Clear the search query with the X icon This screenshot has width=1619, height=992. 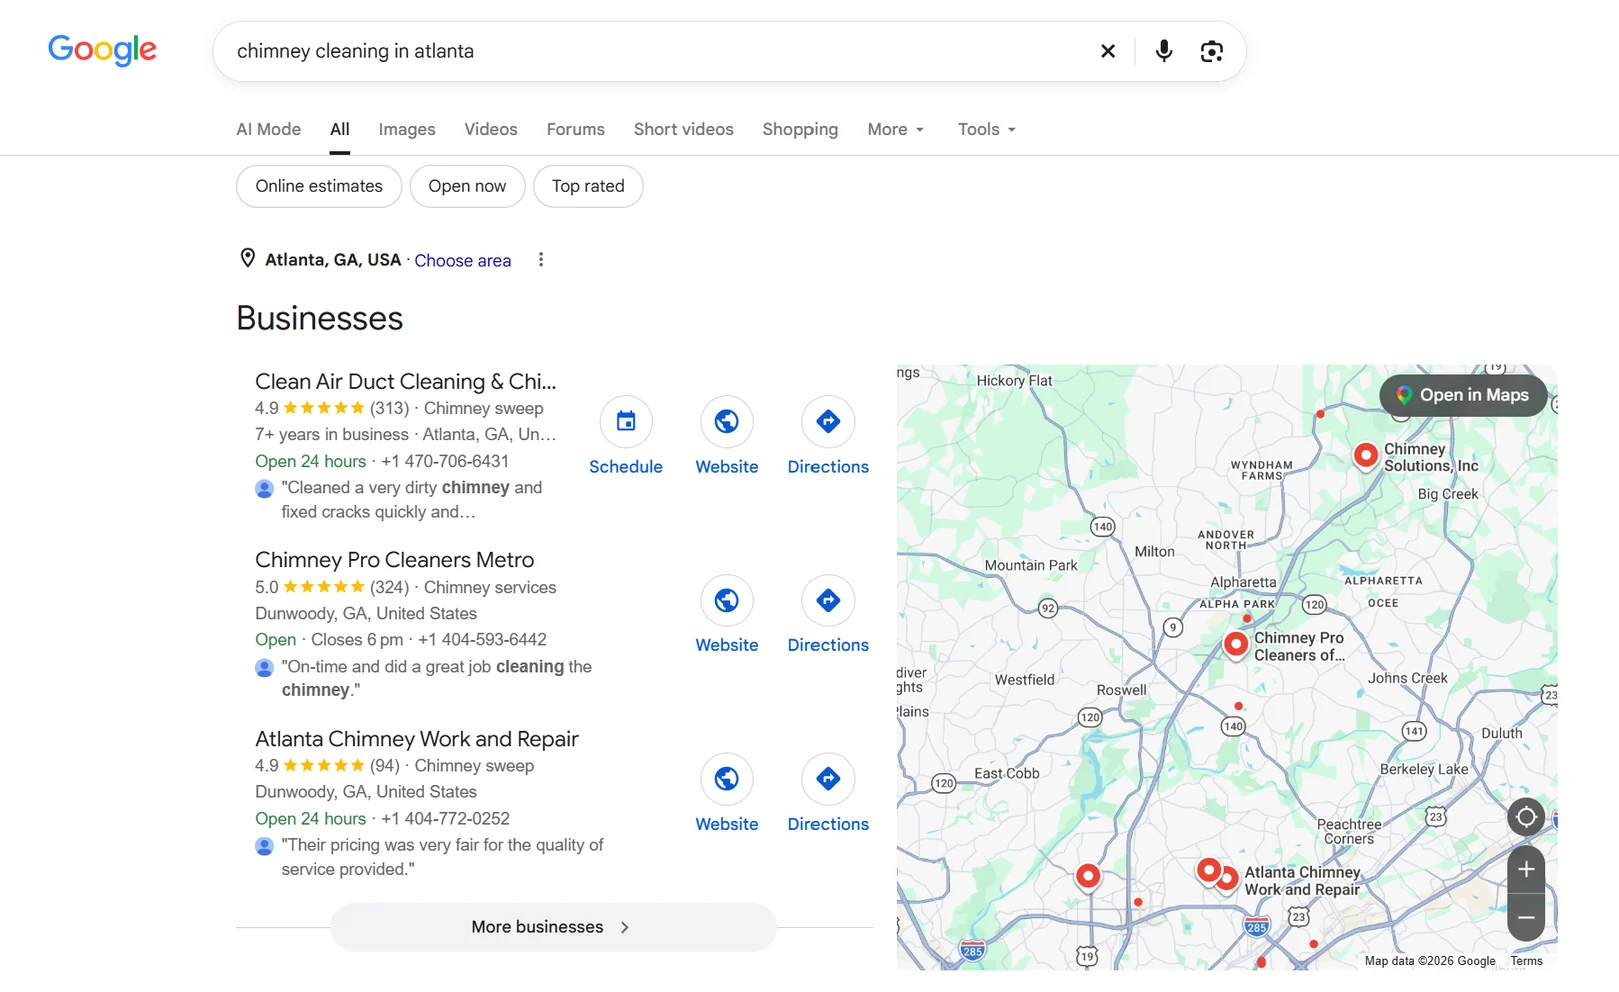[x=1107, y=51]
